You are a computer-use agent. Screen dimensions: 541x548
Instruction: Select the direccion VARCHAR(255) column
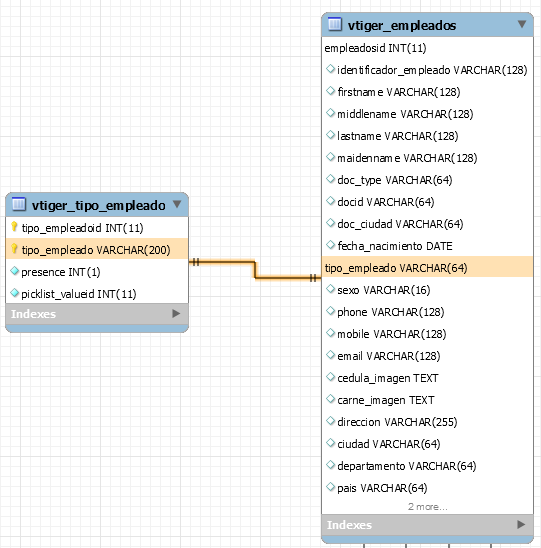[x=427, y=422]
